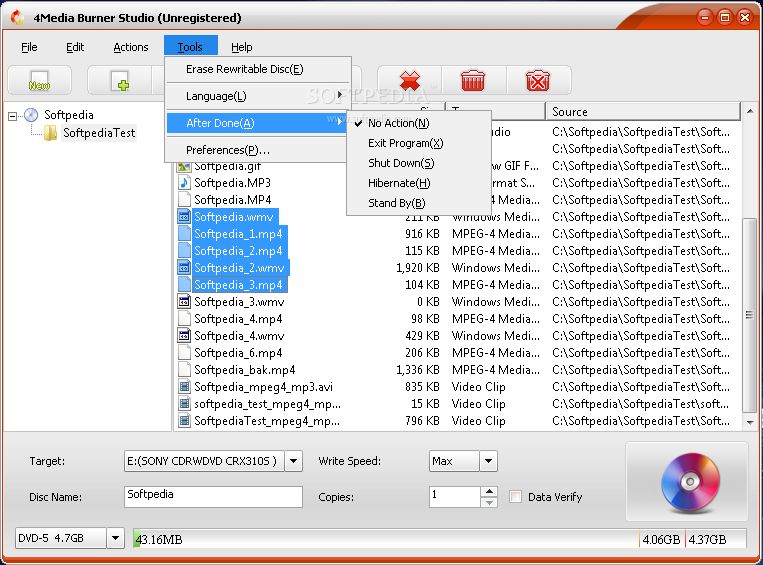Open the Edit menu
763x565 pixels.
[75, 47]
